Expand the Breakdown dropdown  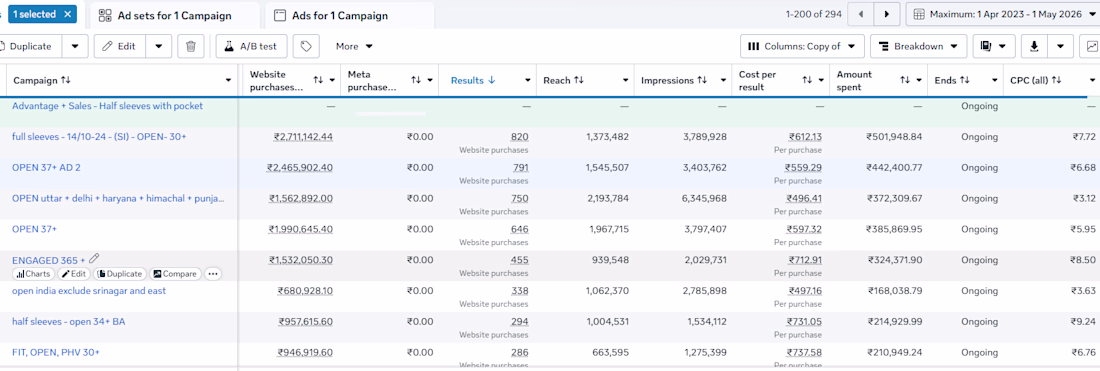[918, 46]
